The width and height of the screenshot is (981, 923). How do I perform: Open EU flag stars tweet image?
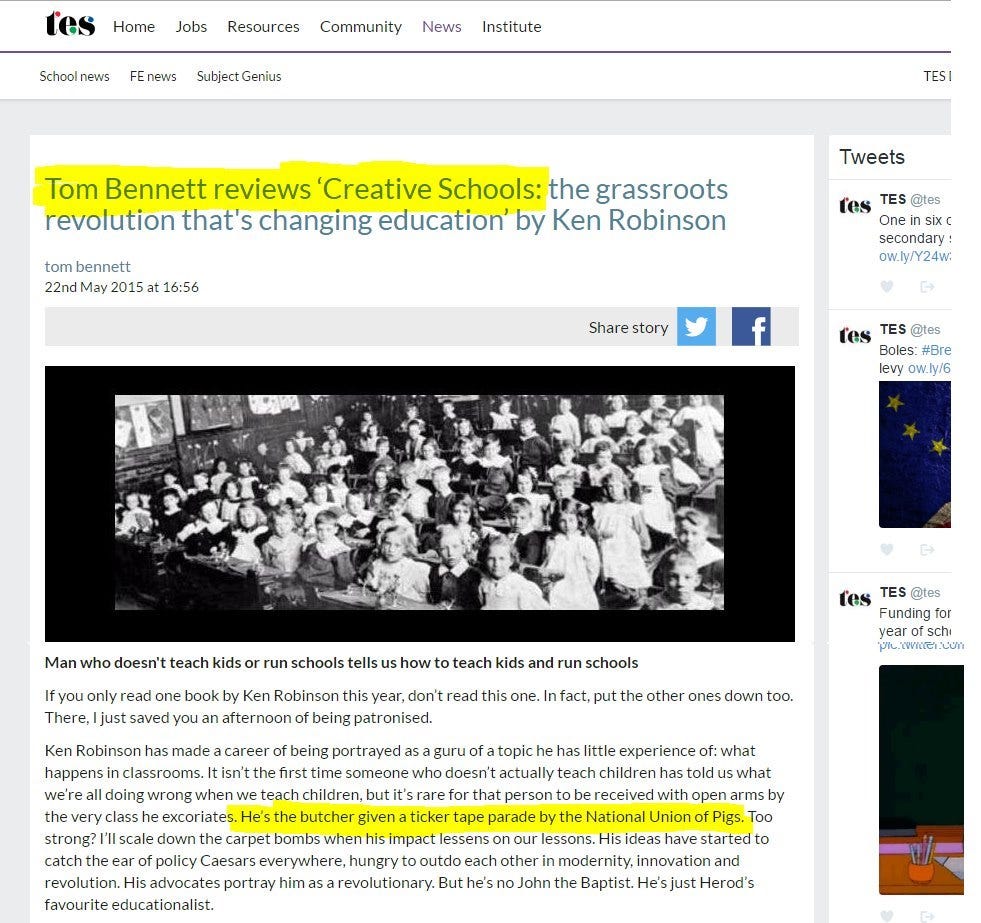click(x=915, y=454)
